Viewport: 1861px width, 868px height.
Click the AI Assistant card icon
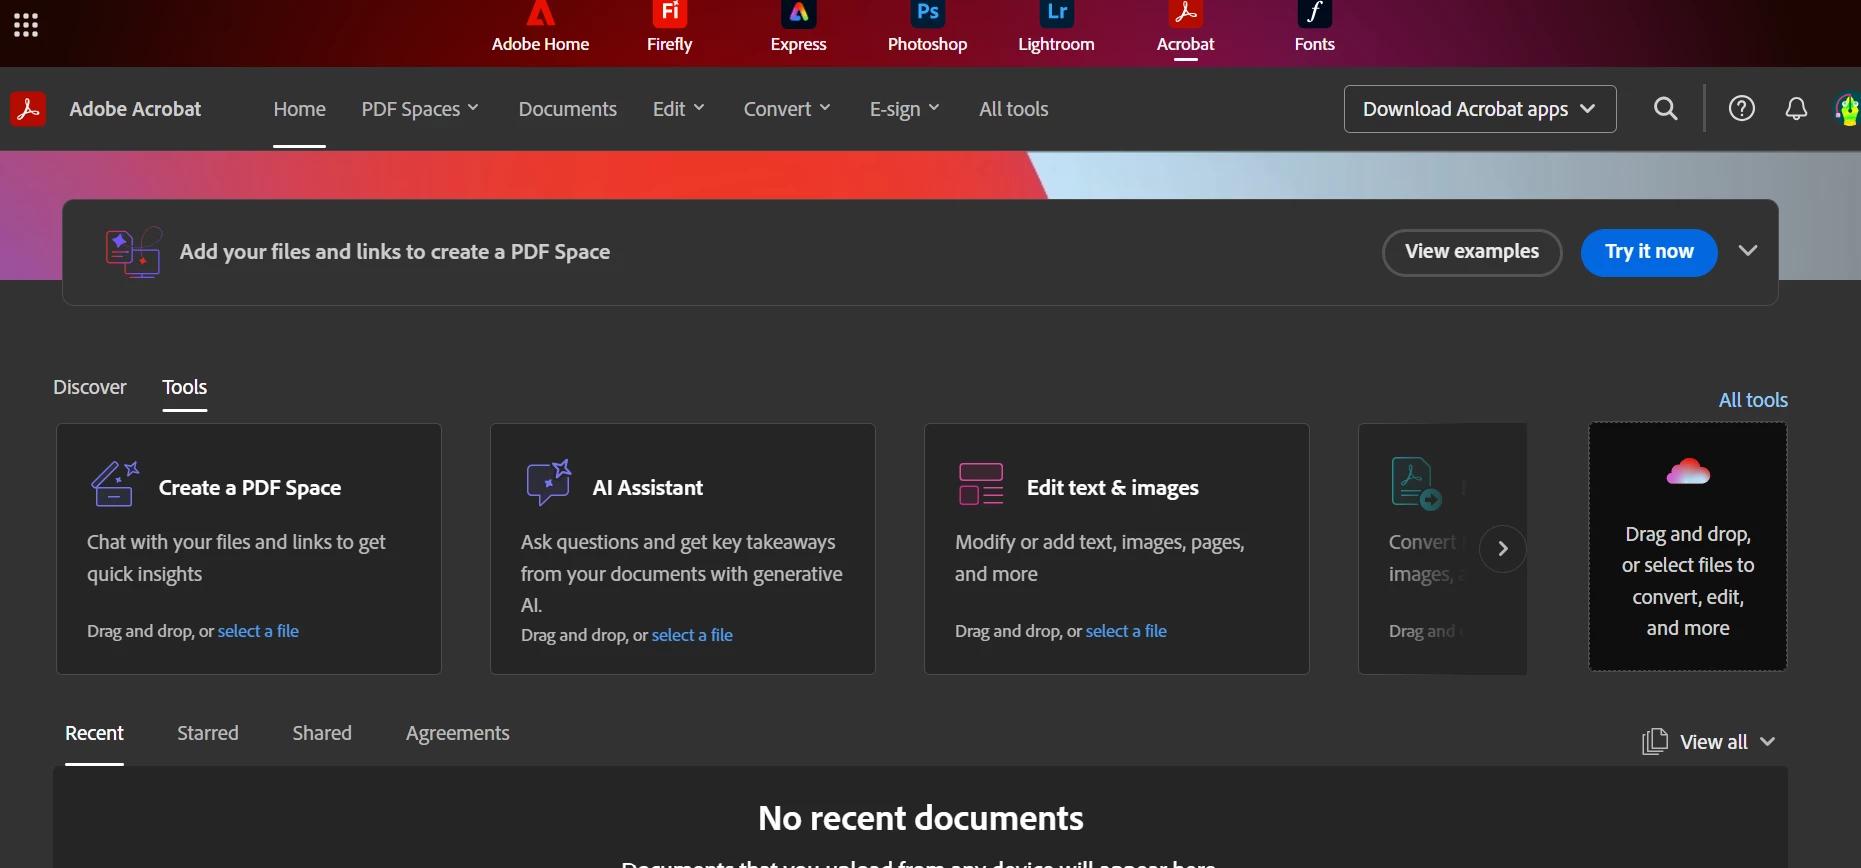tap(549, 483)
